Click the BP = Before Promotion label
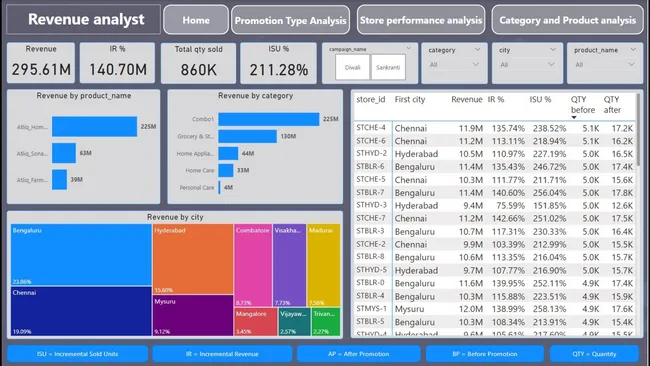650x366 pixels. (x=485, y=354)
